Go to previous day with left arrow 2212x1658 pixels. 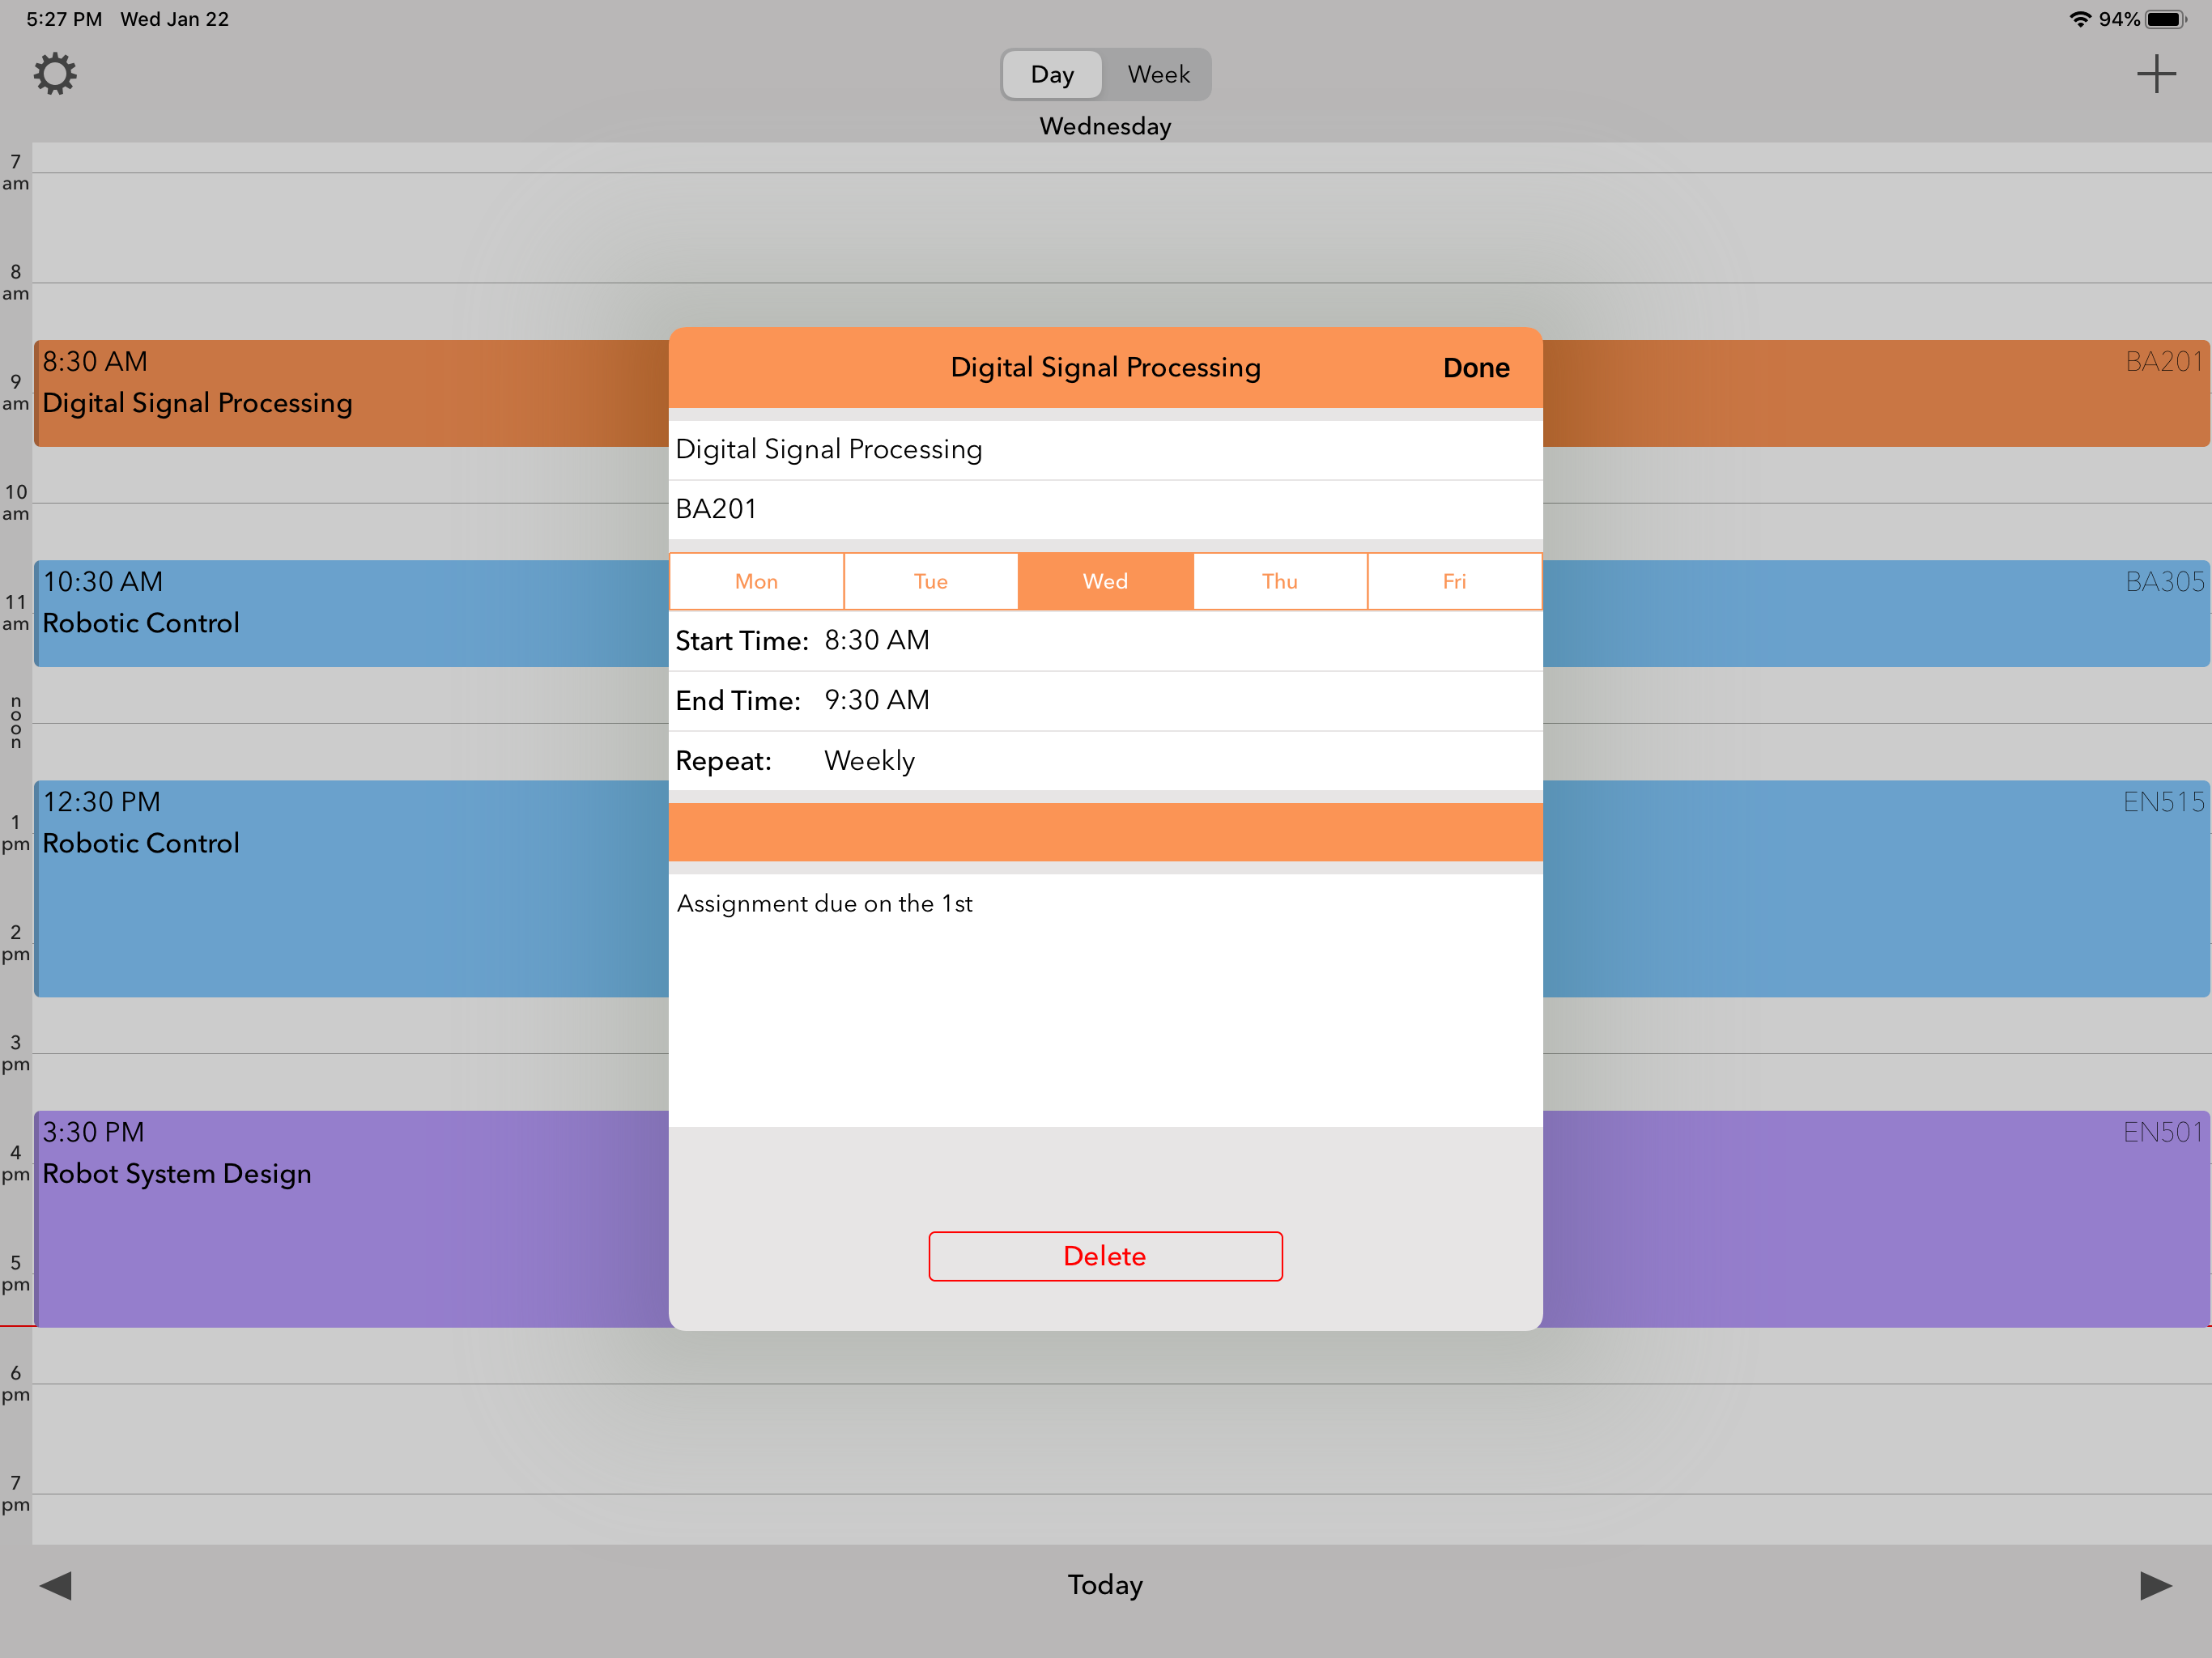click(56, 1585)
